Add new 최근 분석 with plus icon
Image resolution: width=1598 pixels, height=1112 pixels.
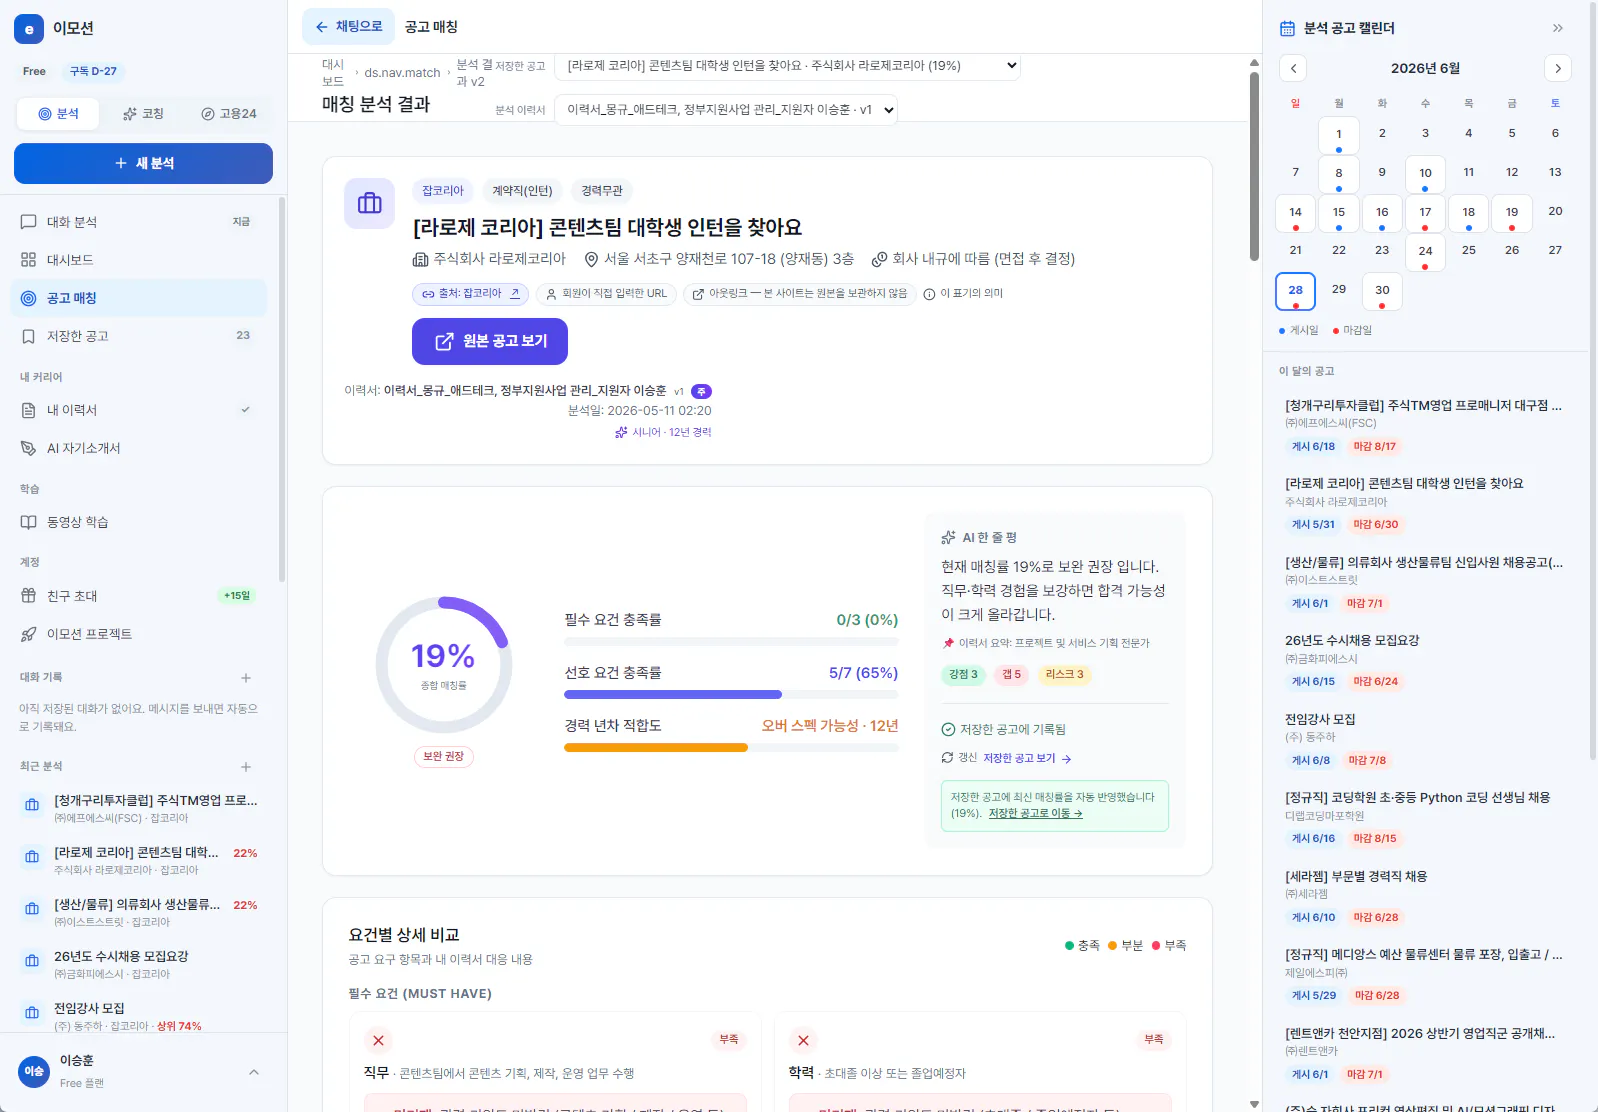246,767
